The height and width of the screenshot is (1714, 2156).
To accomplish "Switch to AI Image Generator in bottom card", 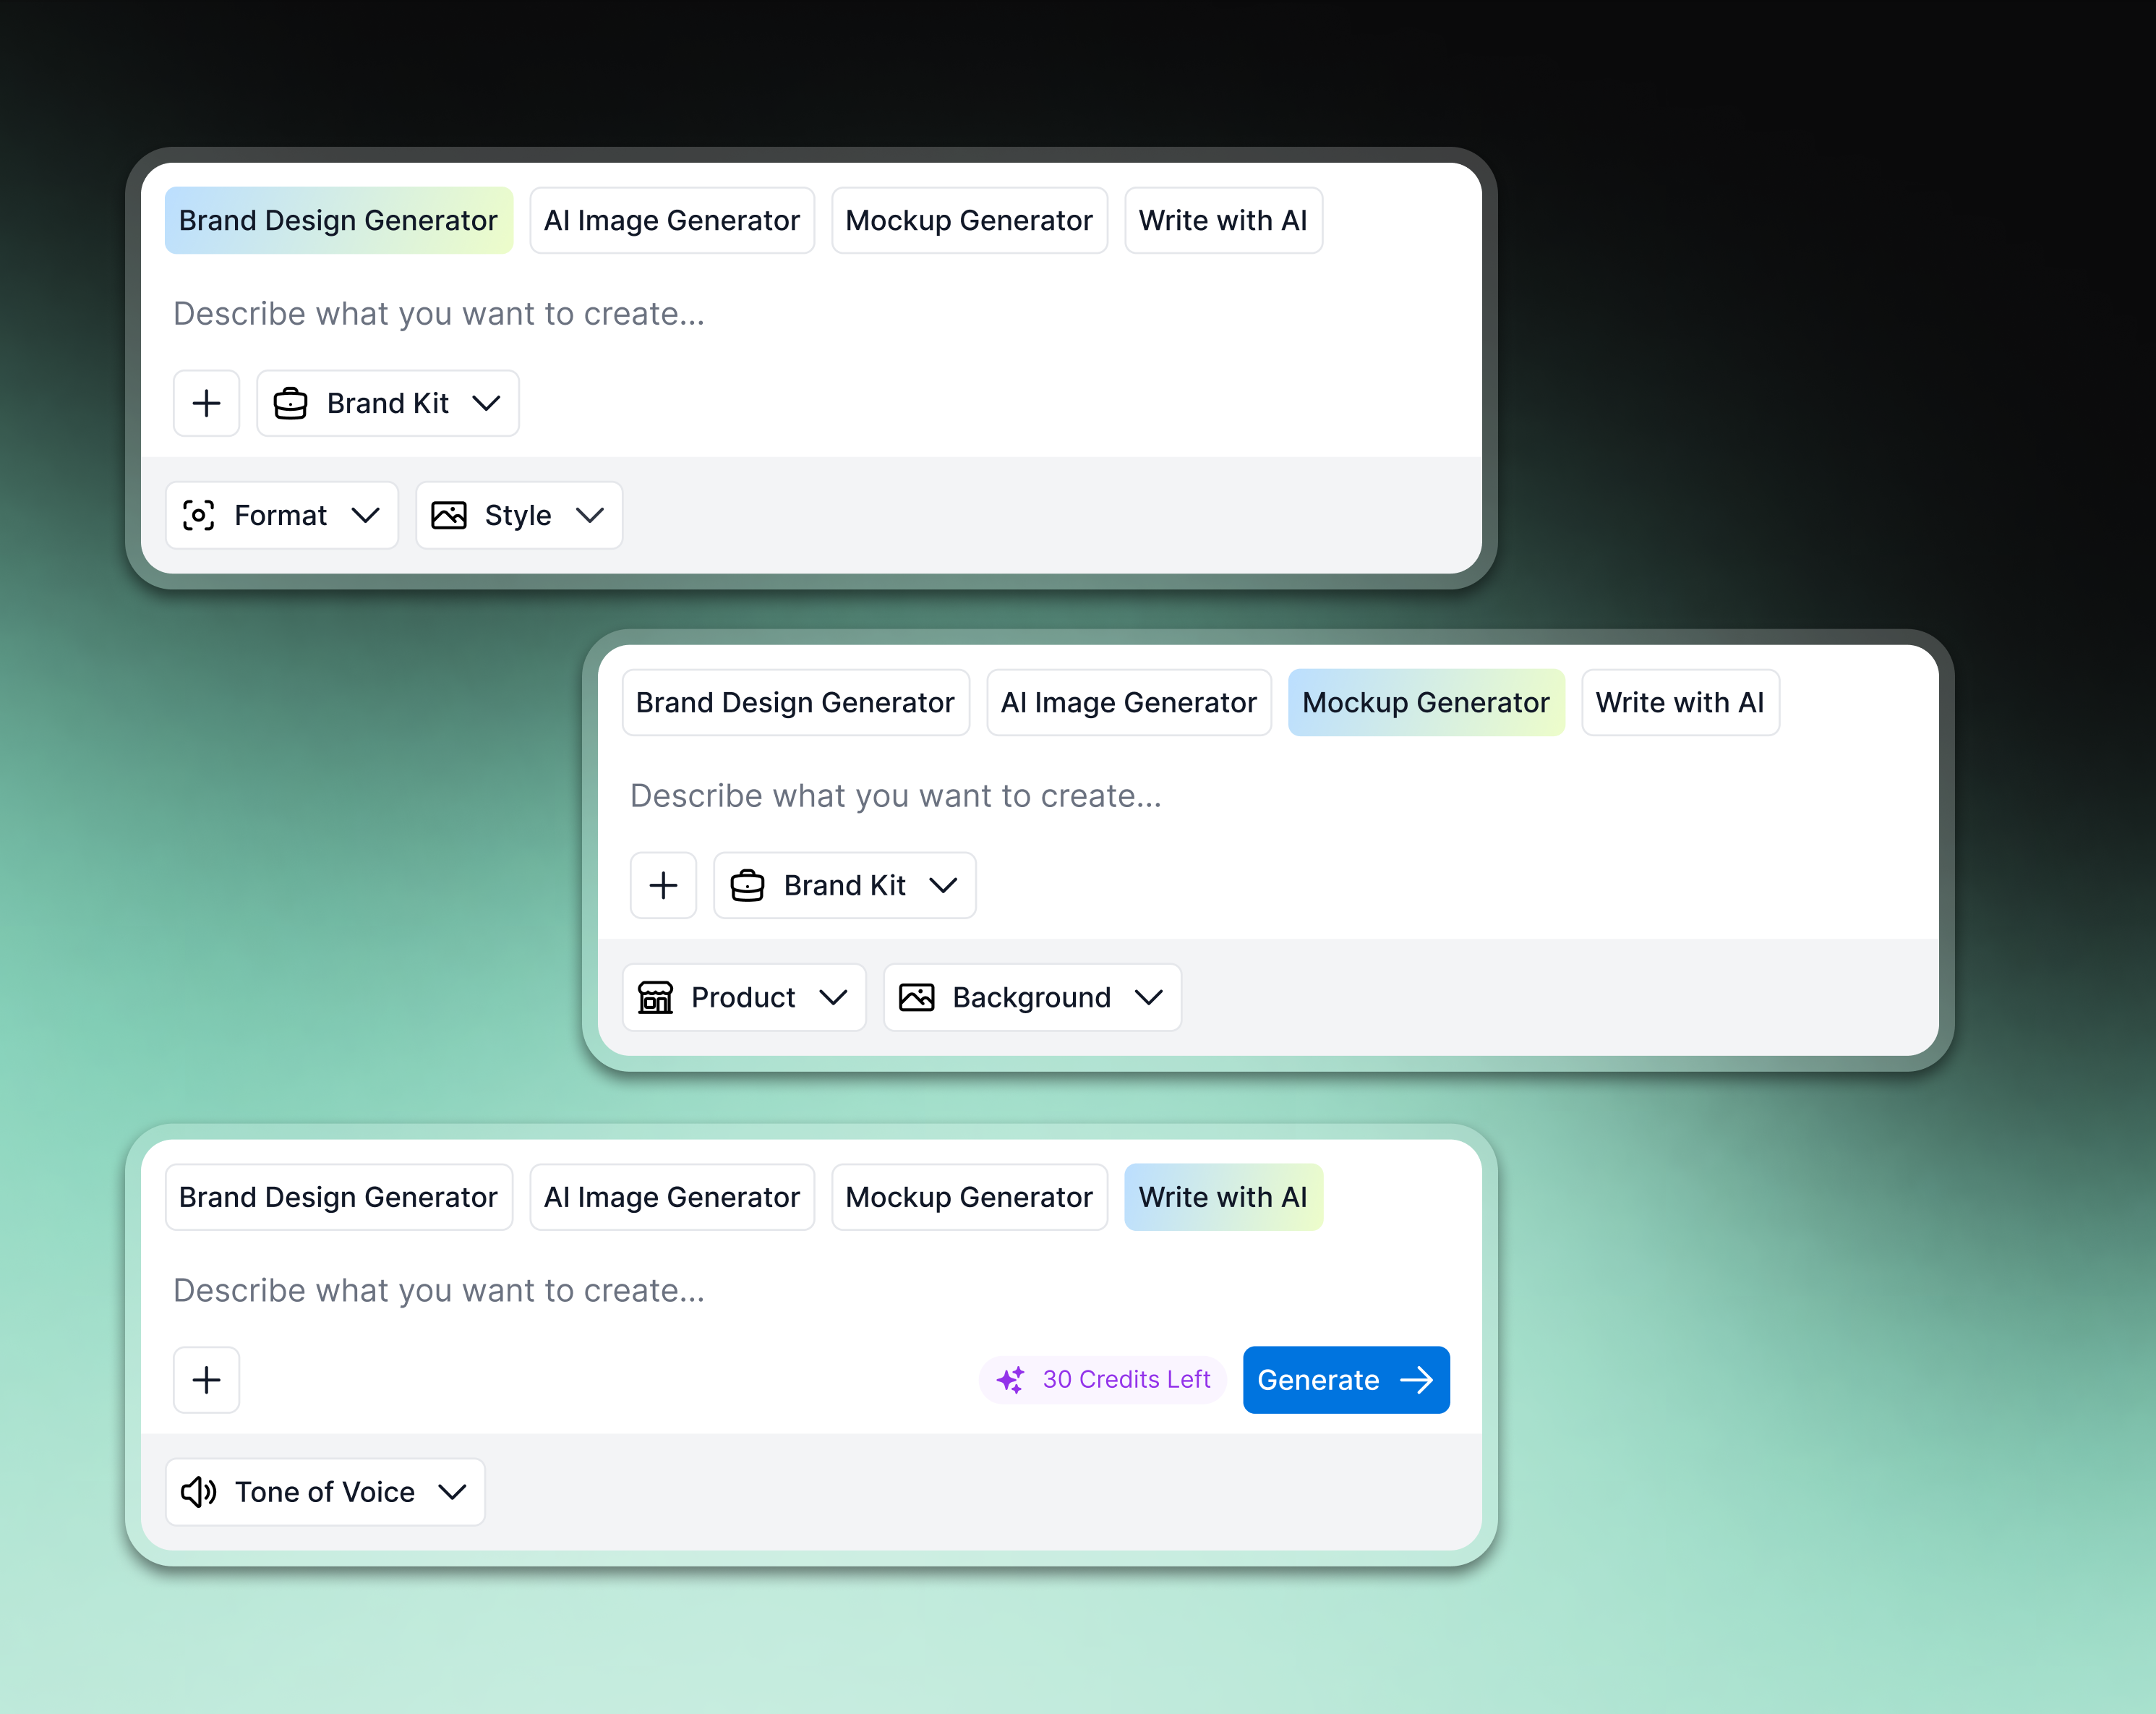I will point(672,1197).
